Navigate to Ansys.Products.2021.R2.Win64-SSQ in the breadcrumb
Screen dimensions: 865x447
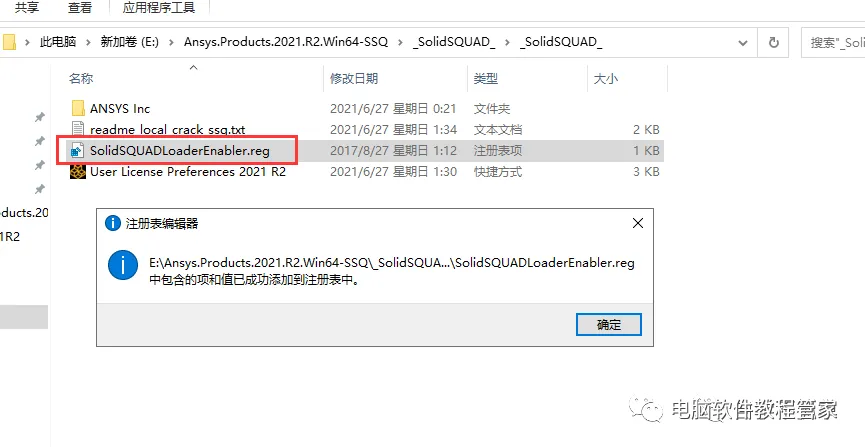(x=286, y=42)
